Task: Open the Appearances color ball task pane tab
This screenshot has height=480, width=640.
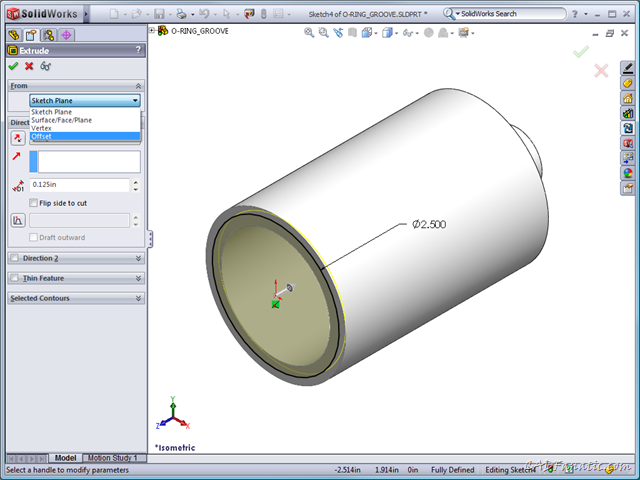Action: pos(628,173)
